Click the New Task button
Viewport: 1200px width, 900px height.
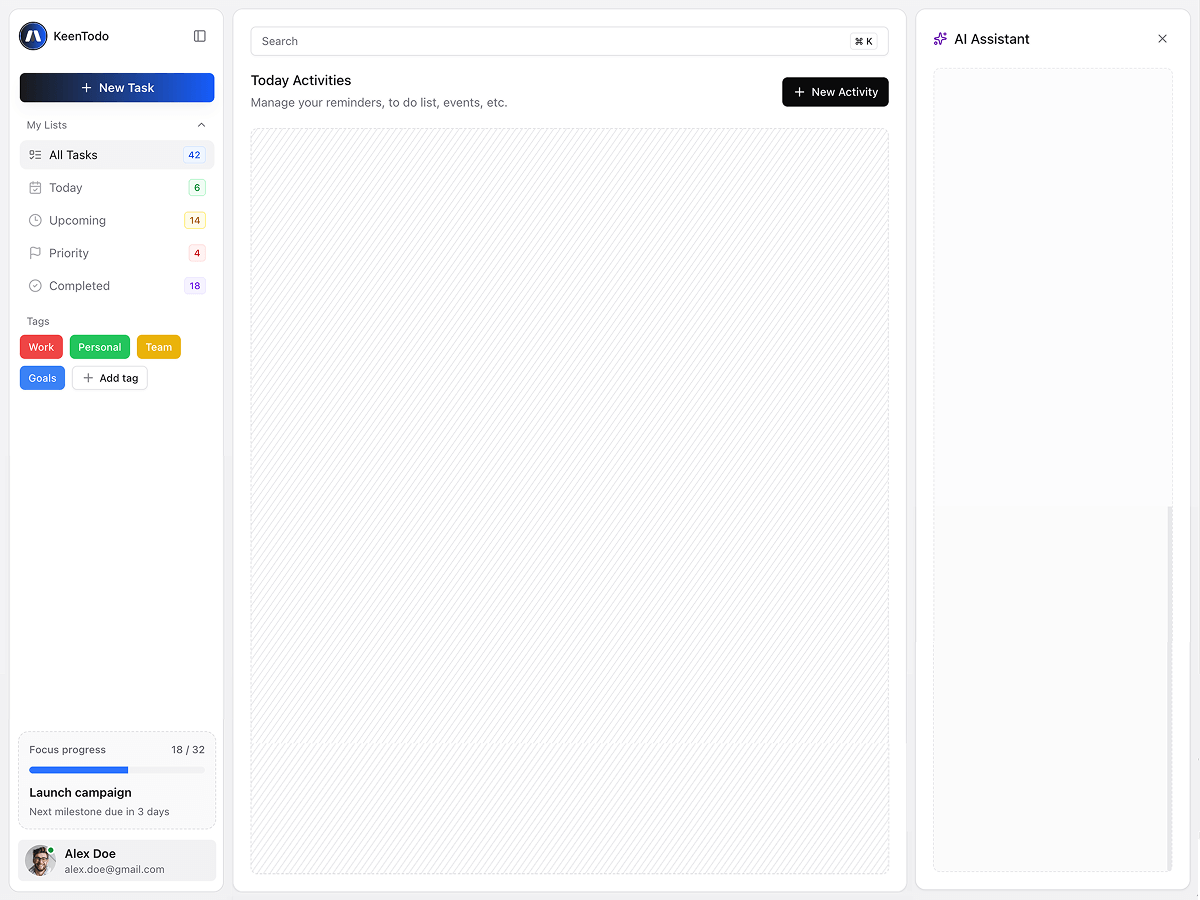click(117, 88)
